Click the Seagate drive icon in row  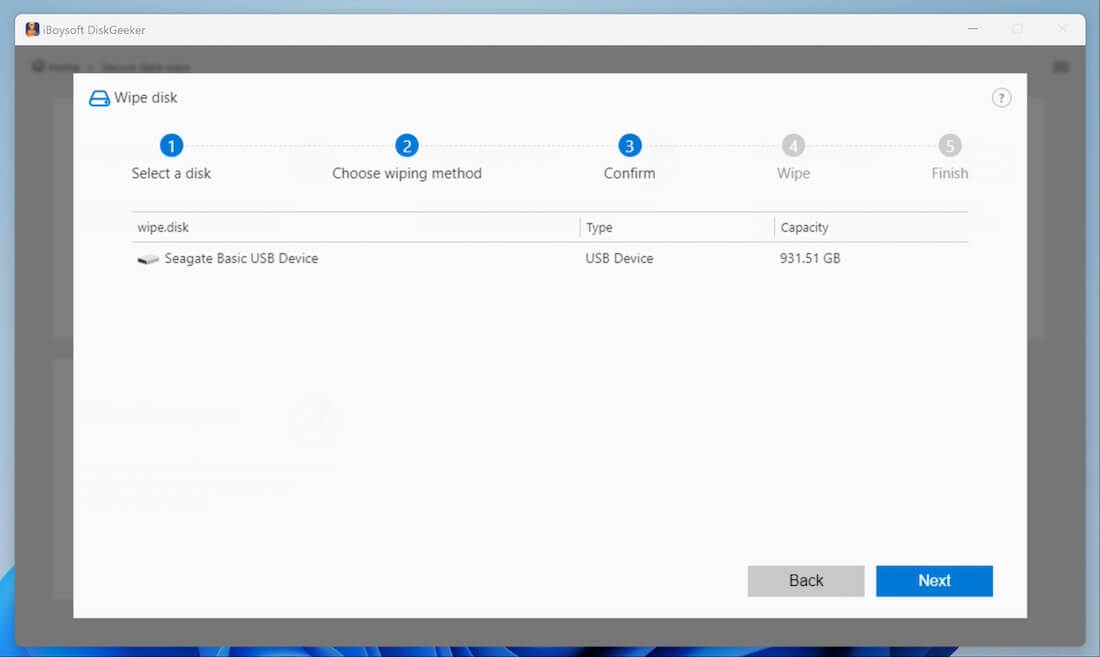[147, 259]
